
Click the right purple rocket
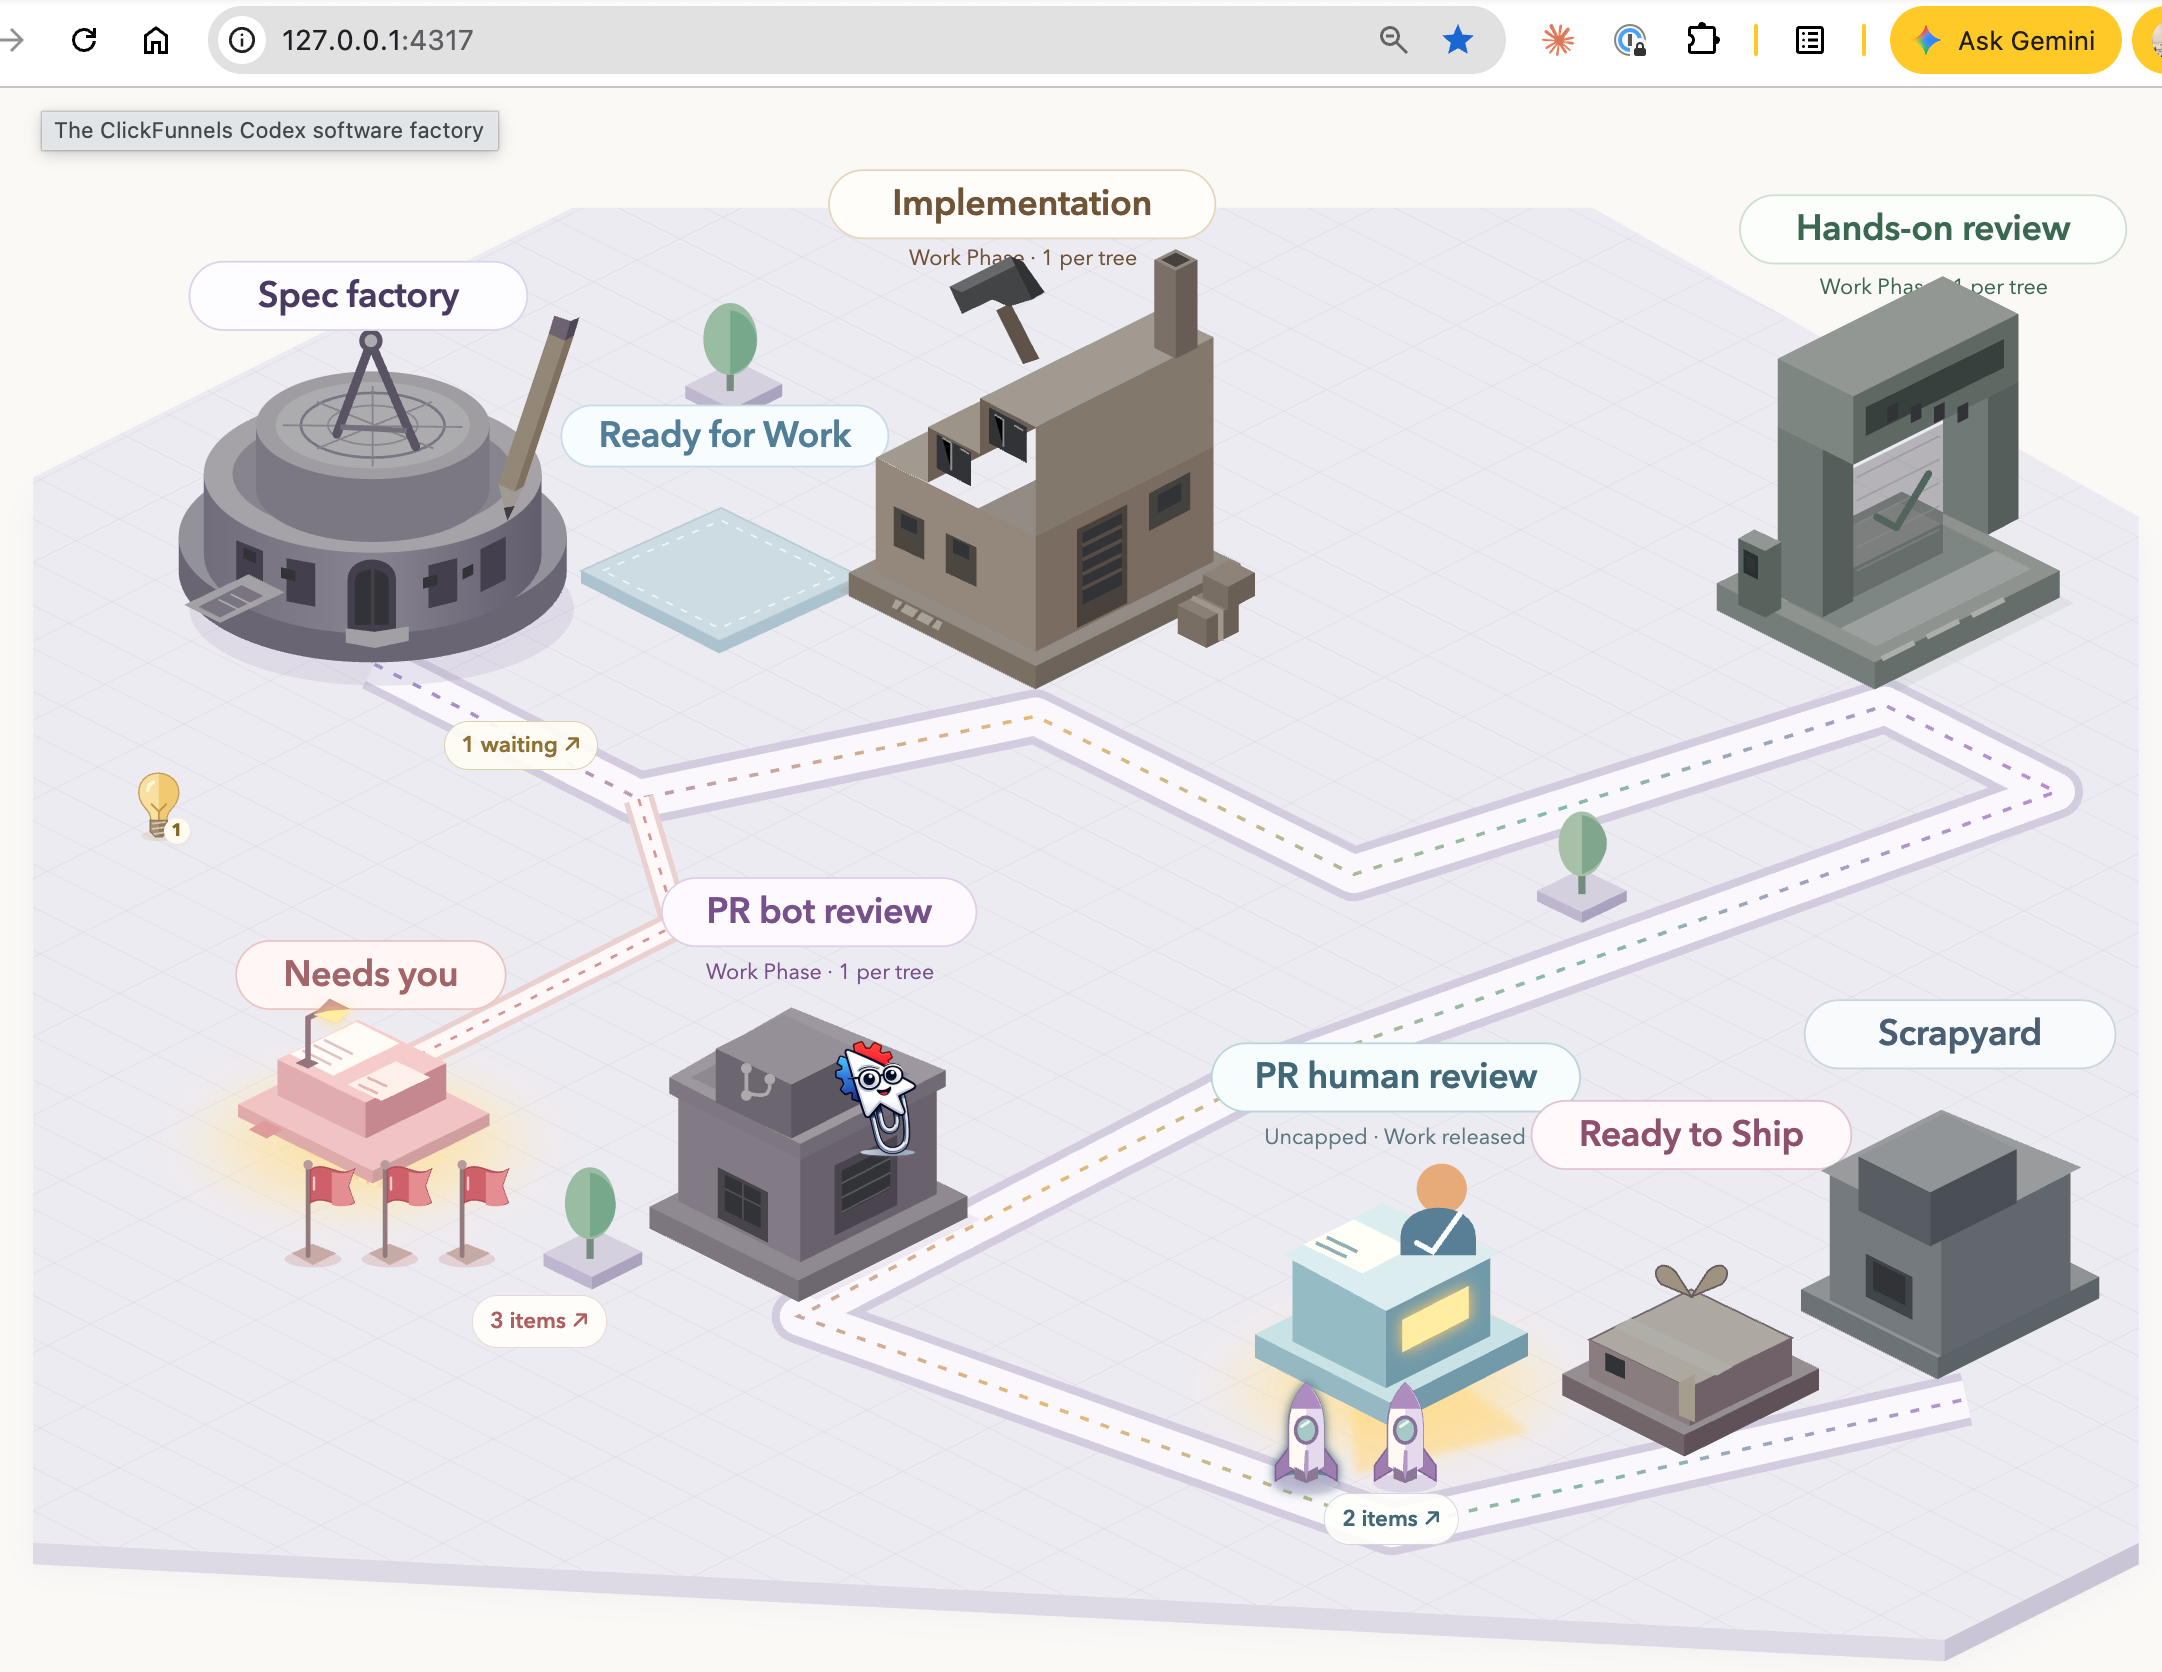1405,1432
